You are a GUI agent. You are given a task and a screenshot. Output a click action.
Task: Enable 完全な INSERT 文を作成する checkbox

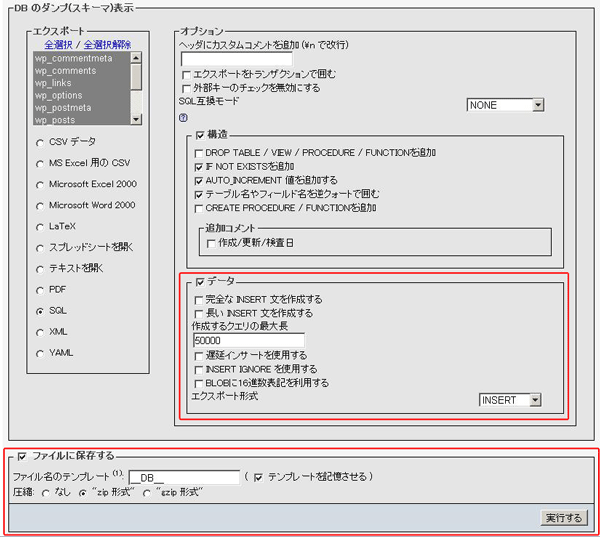coord(199,300)
